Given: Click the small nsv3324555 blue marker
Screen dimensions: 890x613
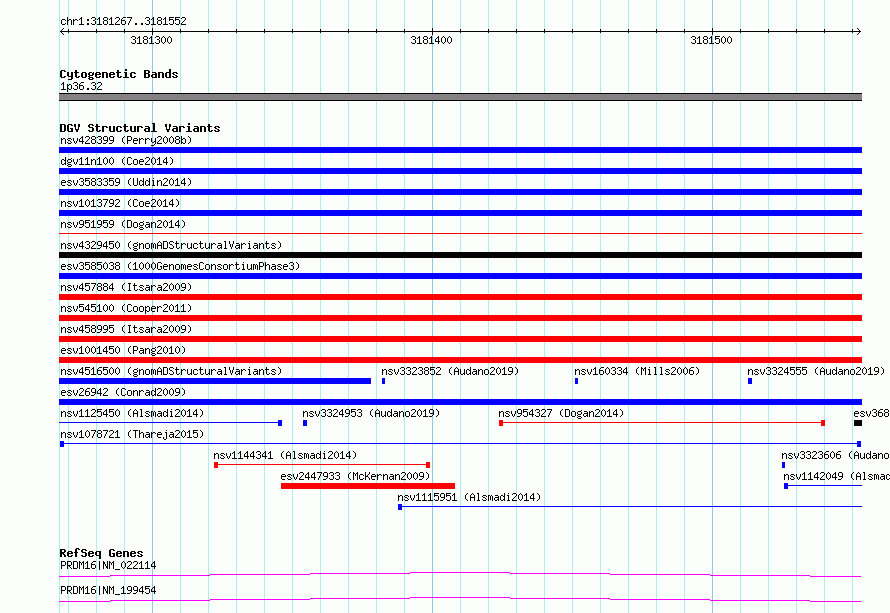Looking at the screenshot, I should coord(750,381).
